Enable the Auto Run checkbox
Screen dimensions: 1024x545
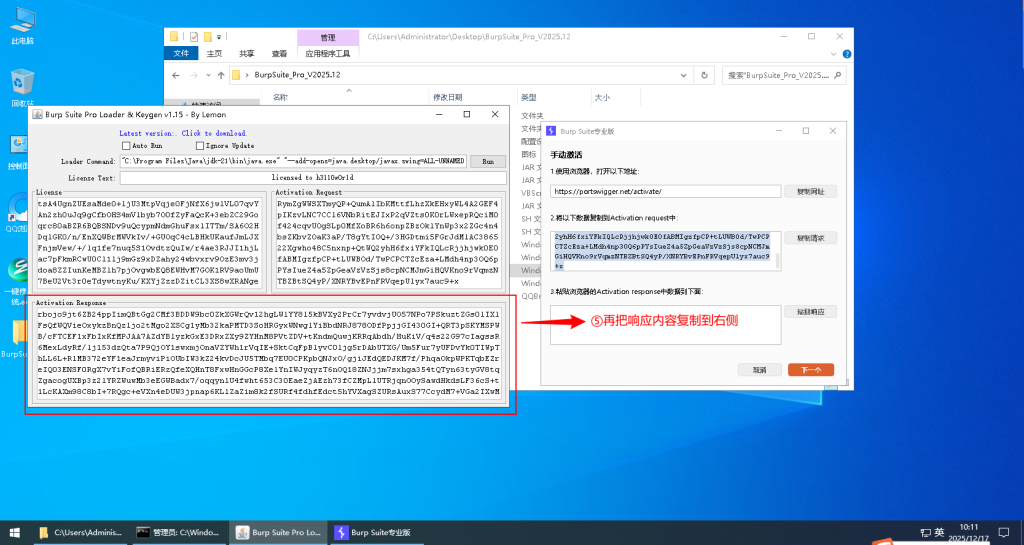(x=126, y=146)
